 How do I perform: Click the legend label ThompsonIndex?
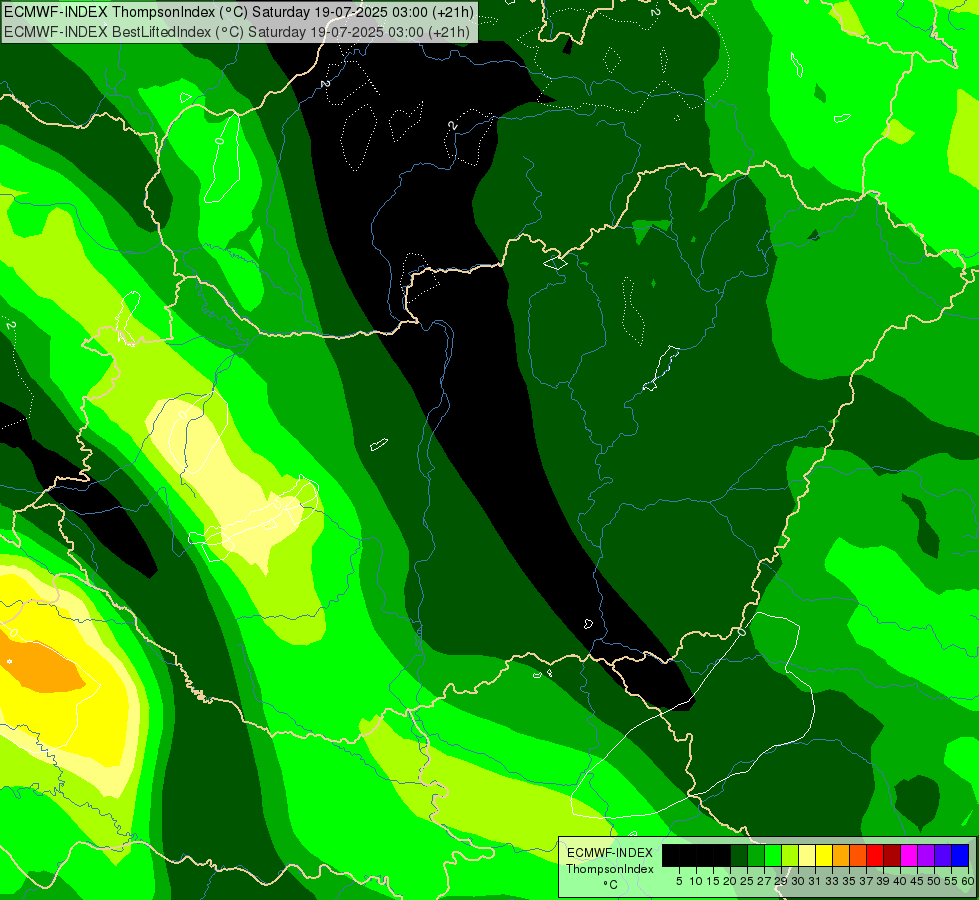[x=610, y=869]
